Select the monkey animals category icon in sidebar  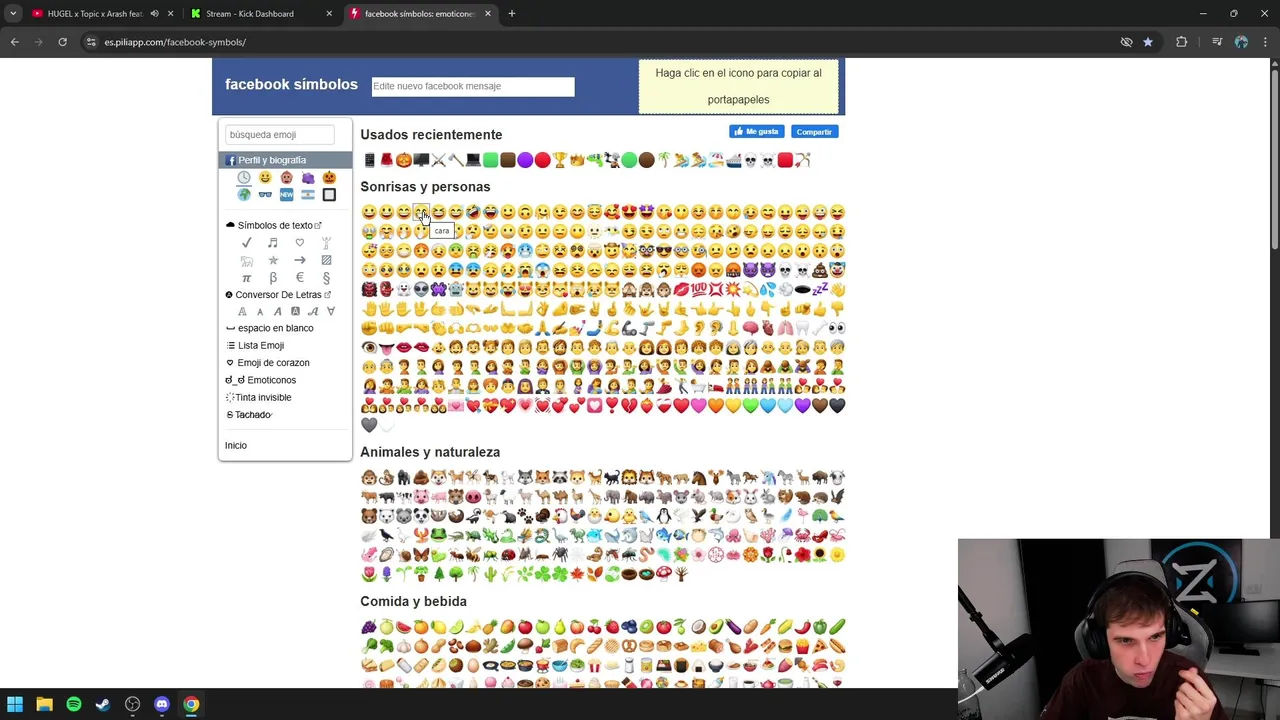pos(286,178)
